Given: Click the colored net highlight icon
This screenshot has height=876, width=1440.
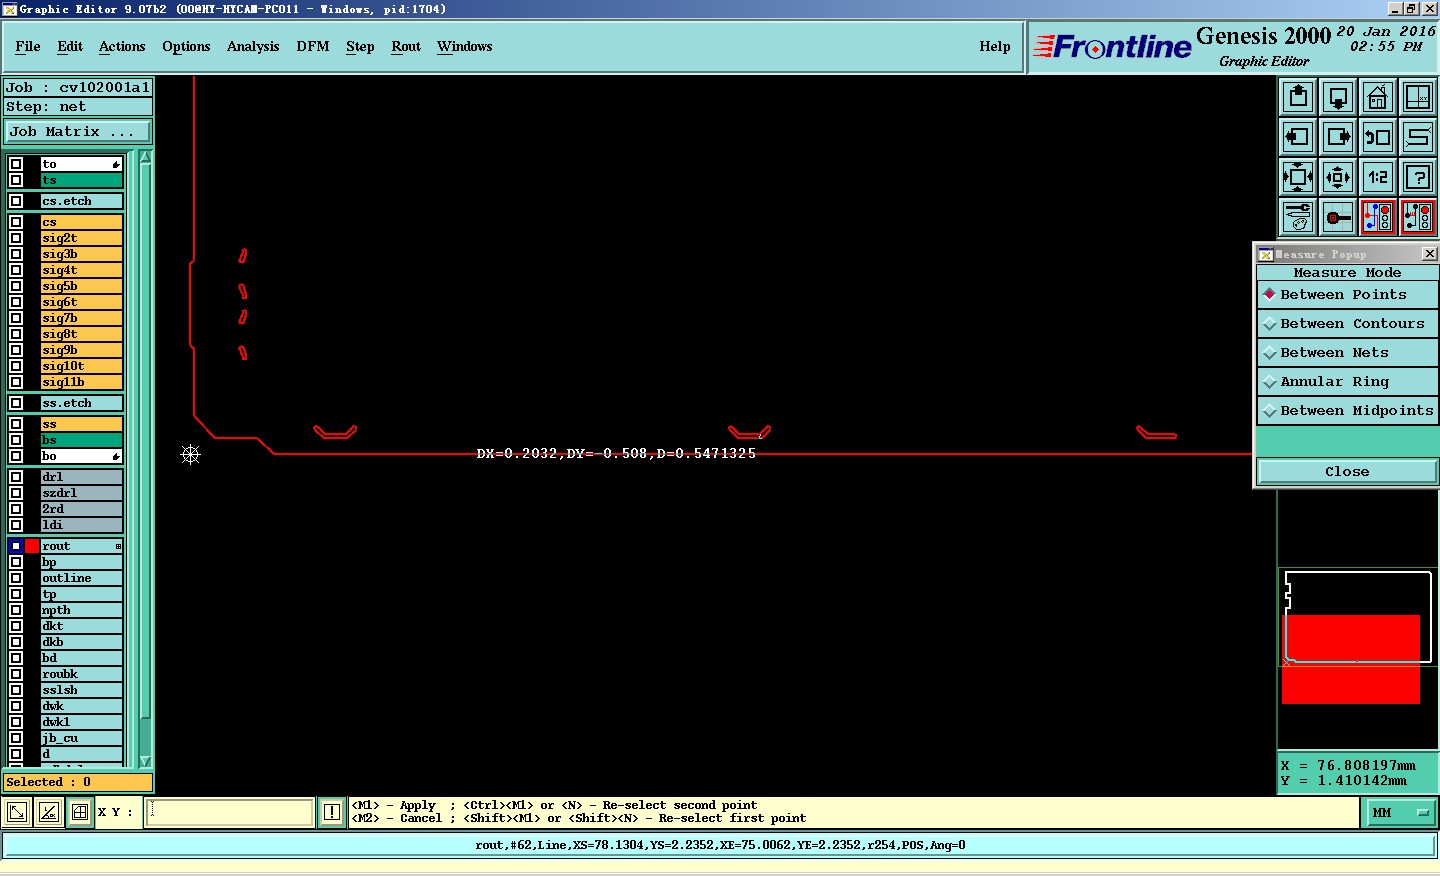Looking at the screenshot, I should coord(1378,217).
